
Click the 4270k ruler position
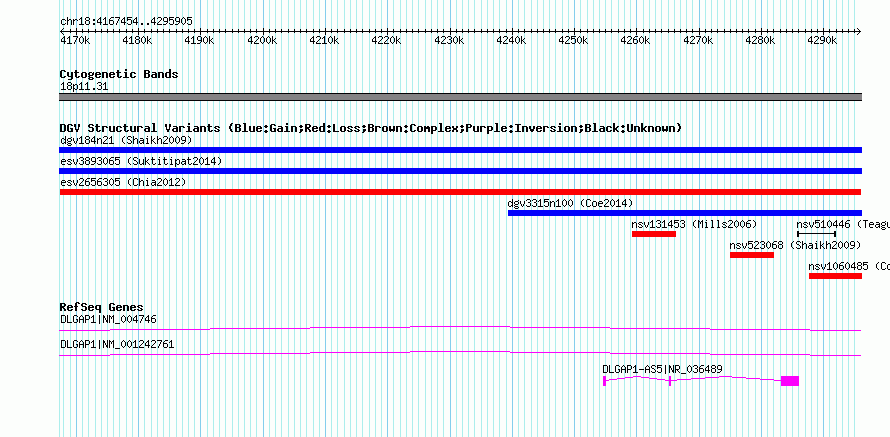(x=698, y=41)
